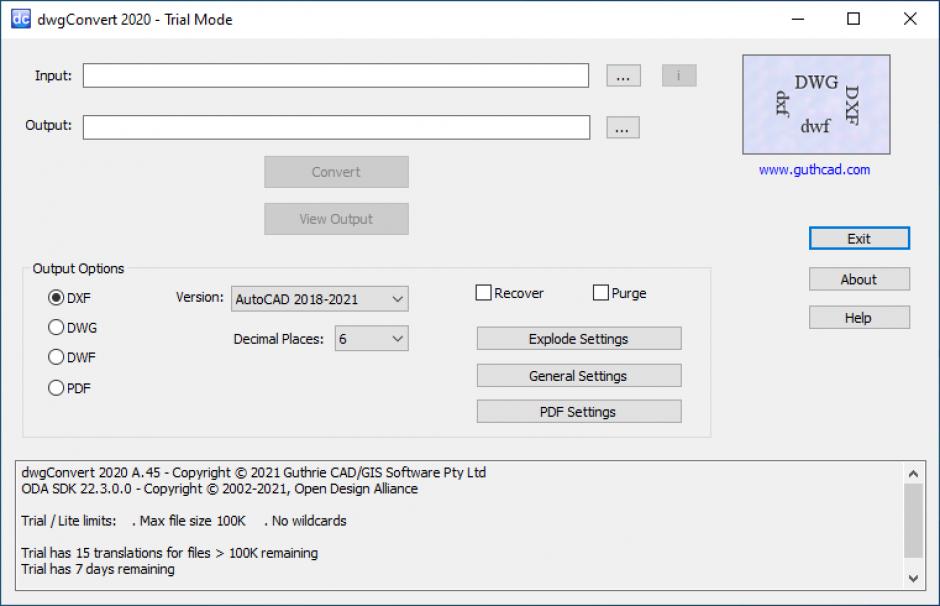Open Explode Settings
940x606 pixels.
tap(579, 339)
